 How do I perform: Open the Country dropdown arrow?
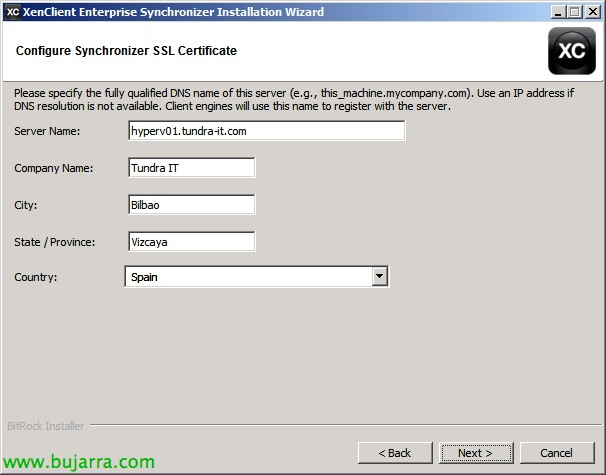click(x=380, y=276)
